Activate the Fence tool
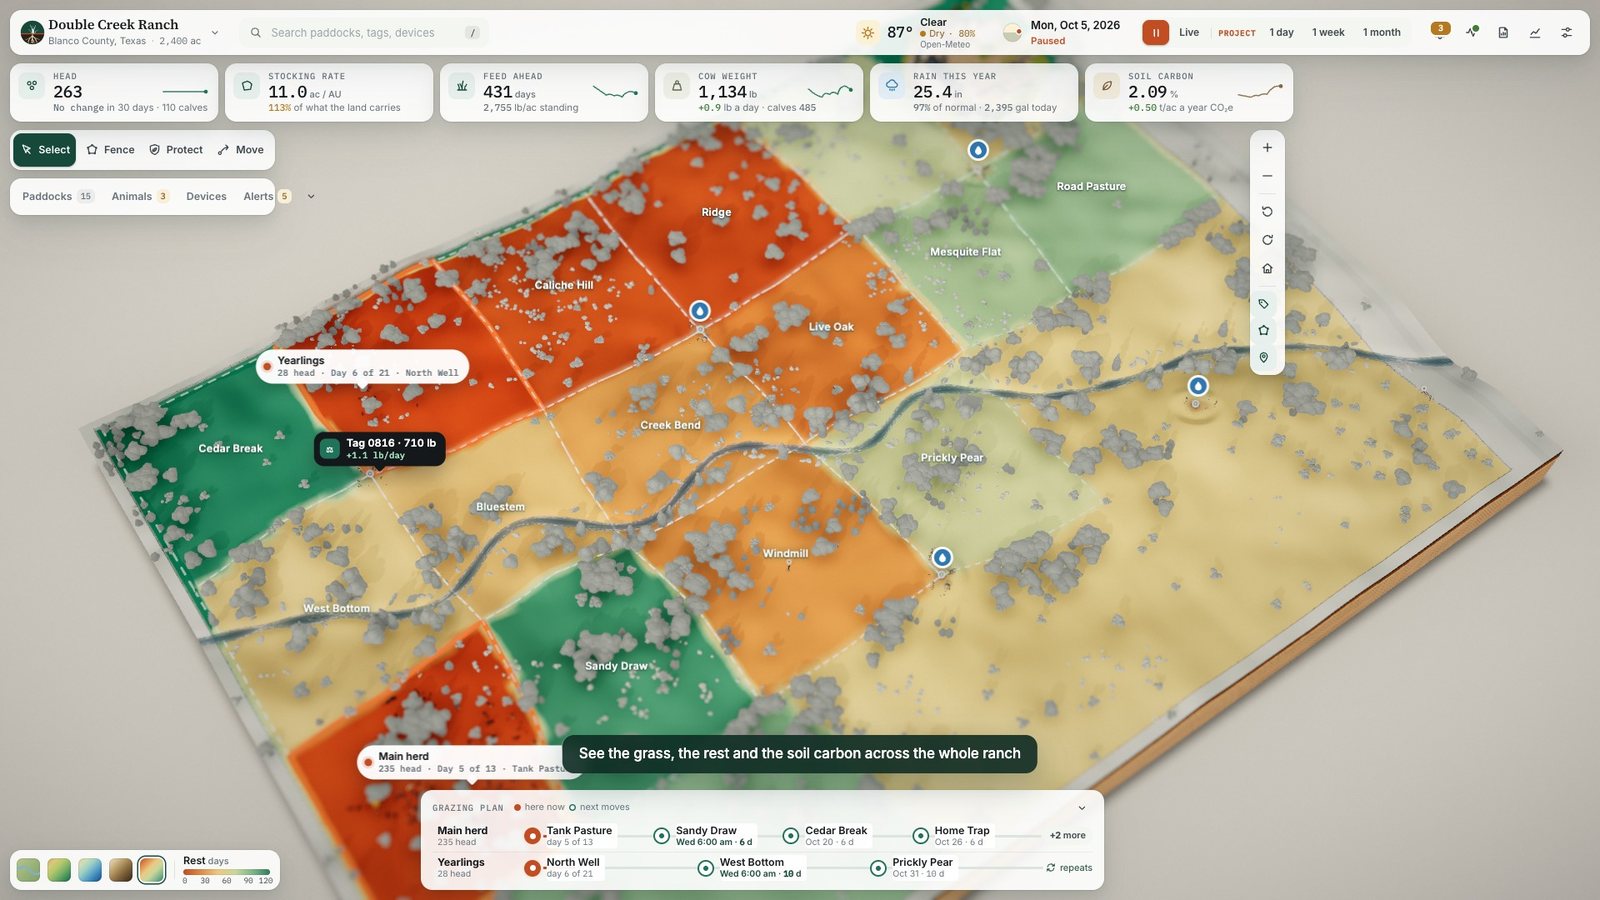 click(x=110, y=150)
